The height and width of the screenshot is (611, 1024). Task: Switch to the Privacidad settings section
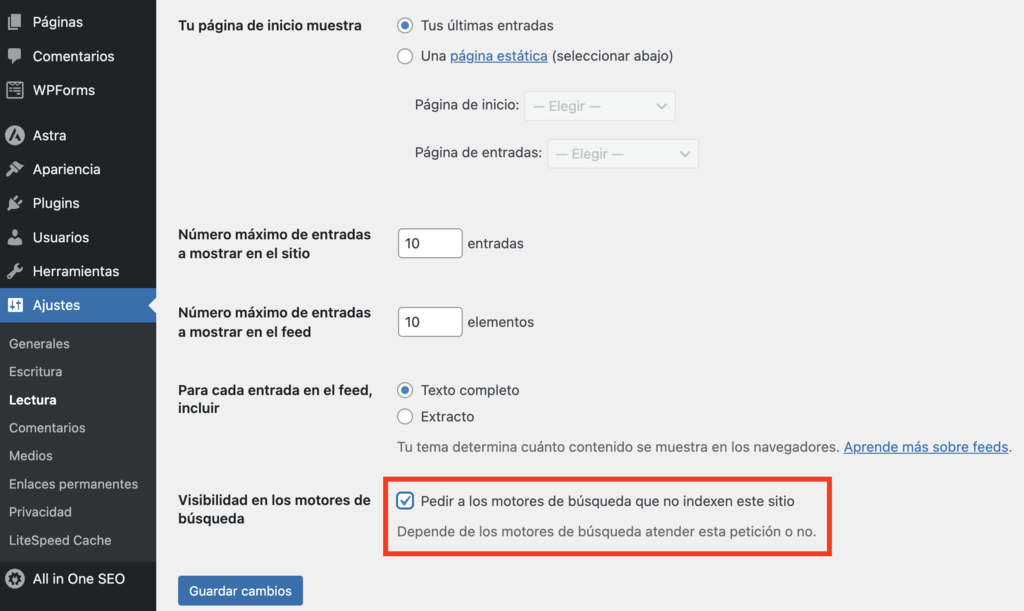pyautogui.click(x=40, y=511)
